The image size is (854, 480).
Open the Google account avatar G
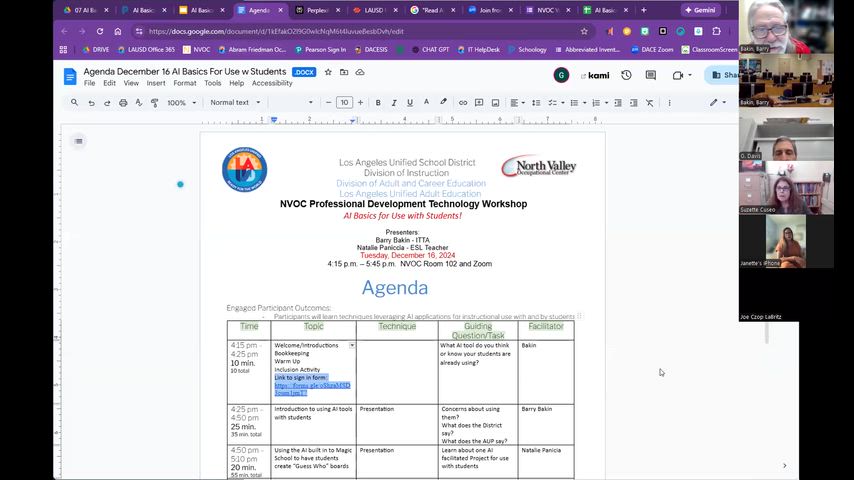561,75
